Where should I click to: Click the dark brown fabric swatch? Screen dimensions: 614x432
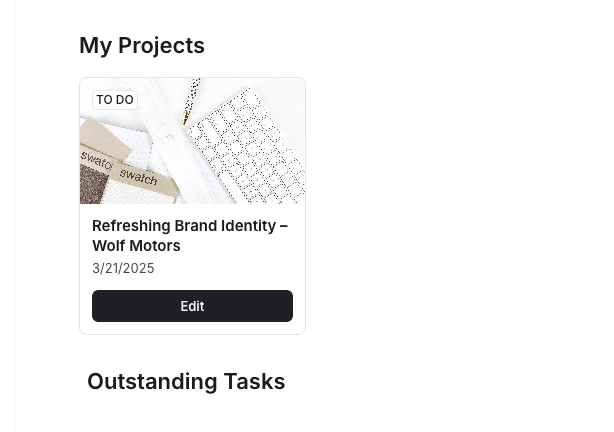(x=93, y=184)
